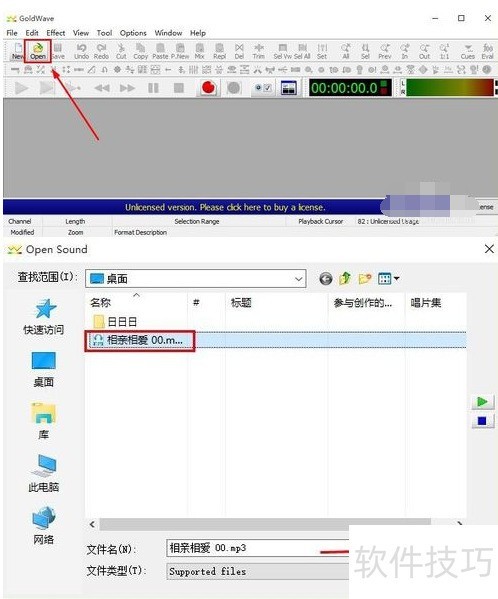Screen dimensions: 498x599
Task: Click the gray stop recording button
Action: click(x=234, y=88)
